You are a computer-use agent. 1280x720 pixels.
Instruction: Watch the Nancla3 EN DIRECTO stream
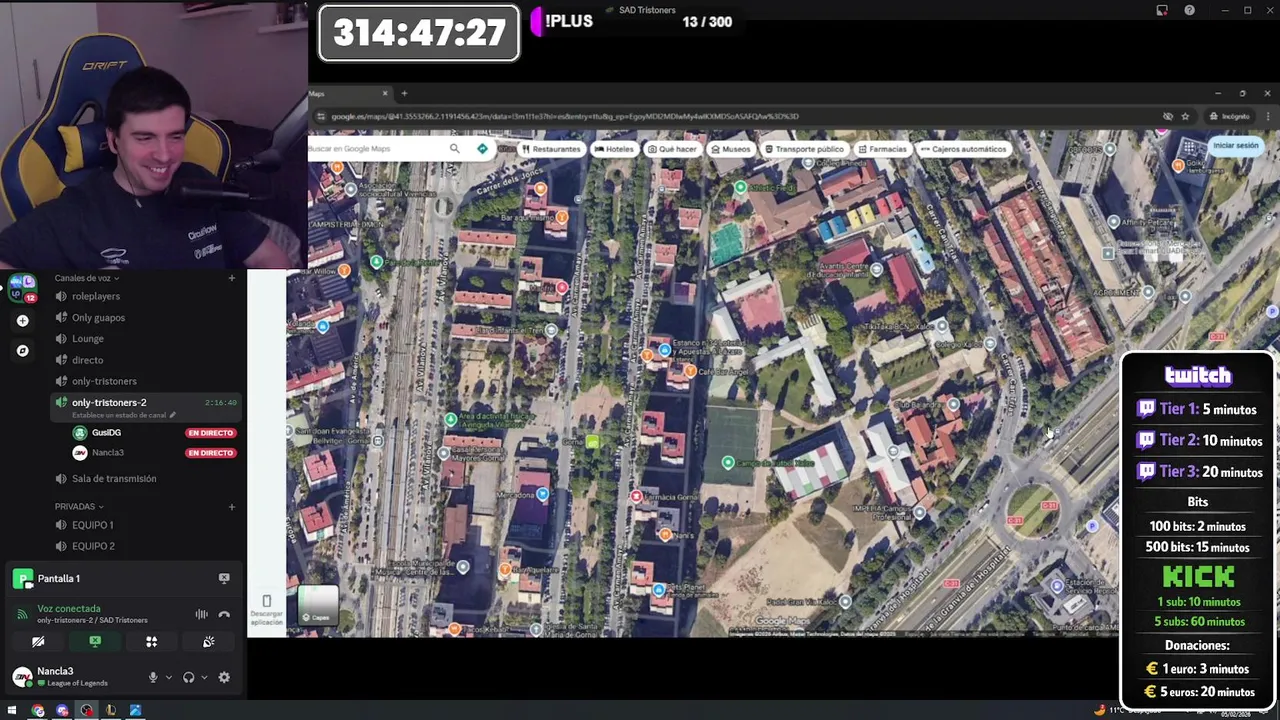click(210, 453)
